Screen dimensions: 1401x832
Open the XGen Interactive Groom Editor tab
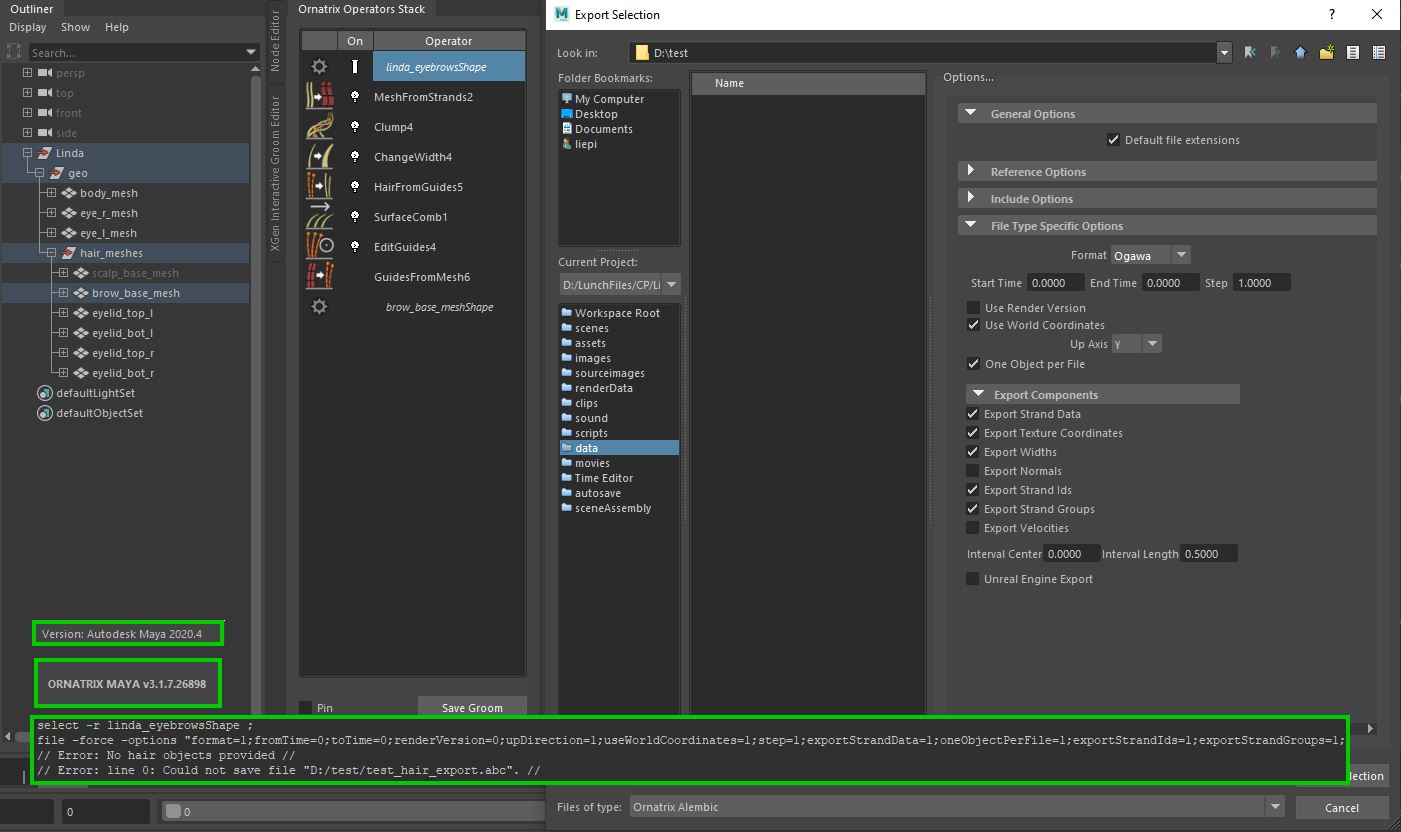(277, 180)
